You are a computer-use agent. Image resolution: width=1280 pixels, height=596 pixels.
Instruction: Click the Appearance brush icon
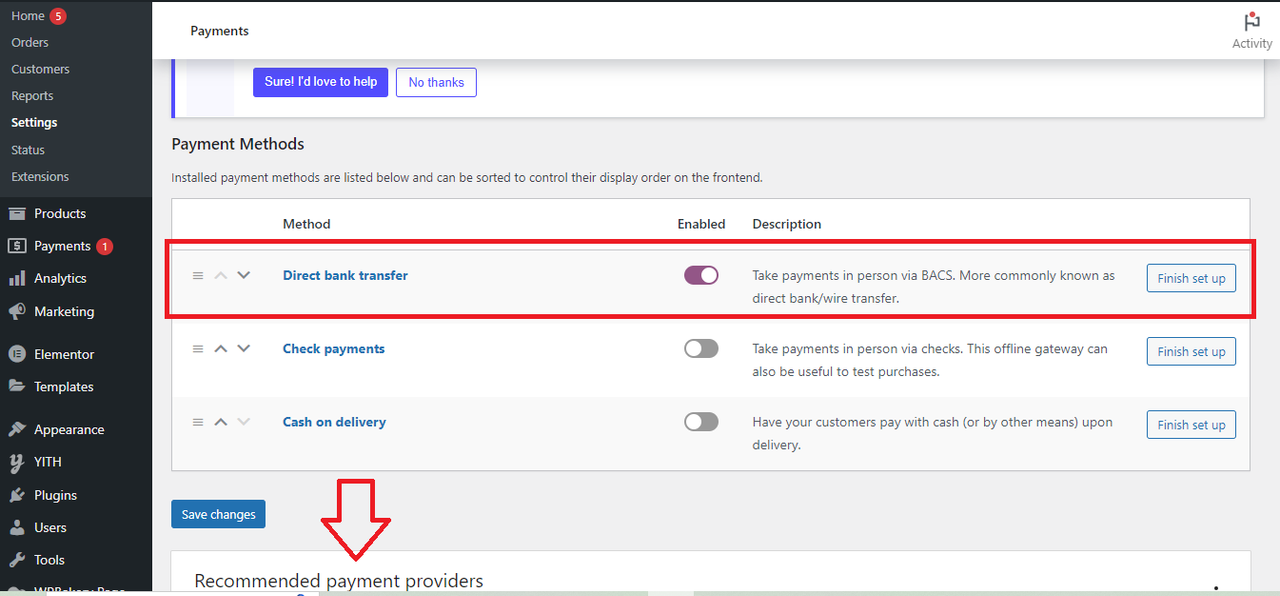pyautogui.click(x=17, y=429)
